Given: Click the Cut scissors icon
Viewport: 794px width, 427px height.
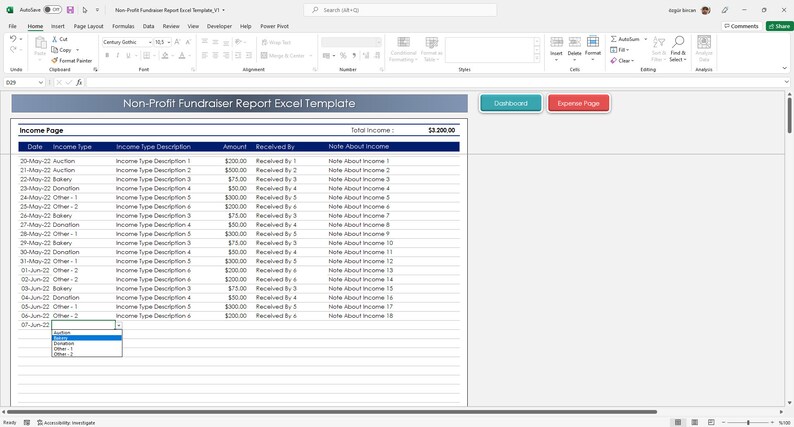Looking at the screenshot, I should pos(55,39).
